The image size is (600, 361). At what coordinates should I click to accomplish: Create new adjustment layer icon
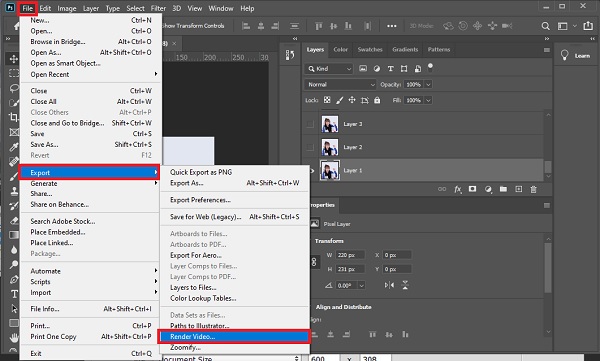point(488,189)
